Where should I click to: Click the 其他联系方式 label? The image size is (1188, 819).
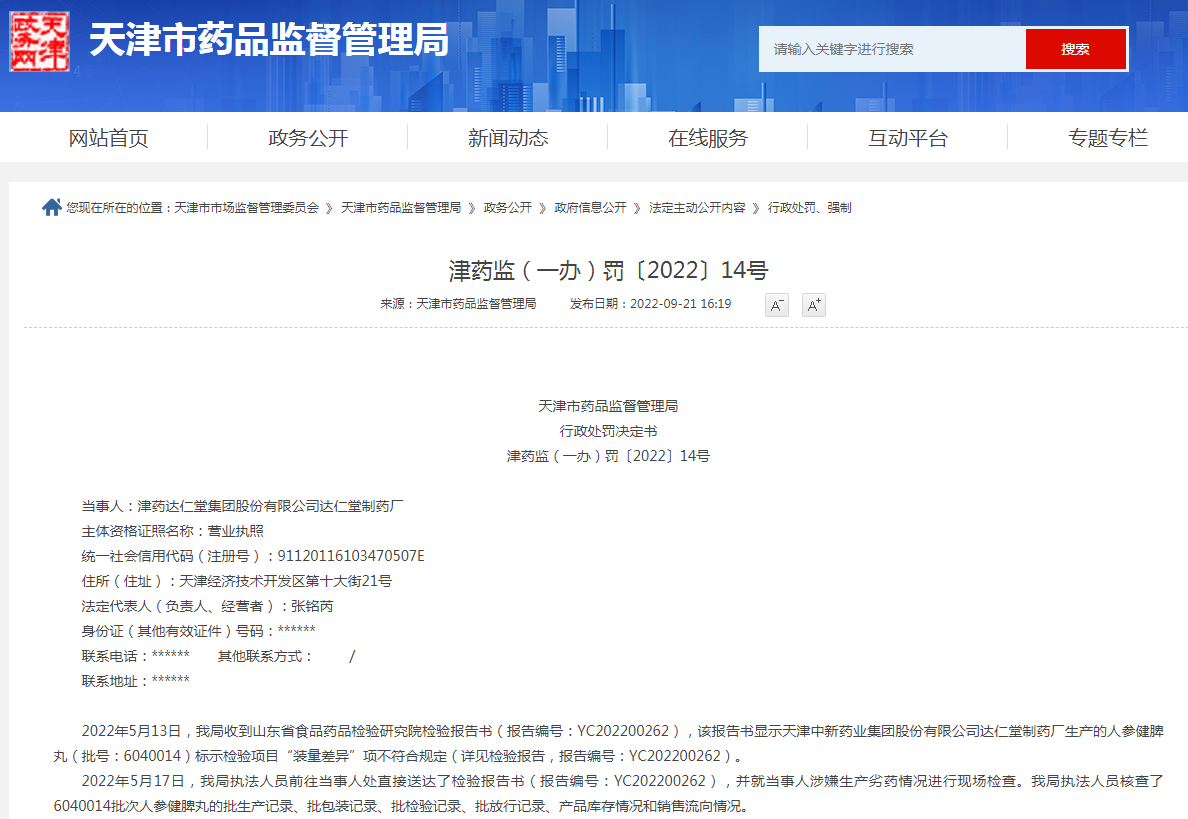pyautogui.click(x=265, y=656)
